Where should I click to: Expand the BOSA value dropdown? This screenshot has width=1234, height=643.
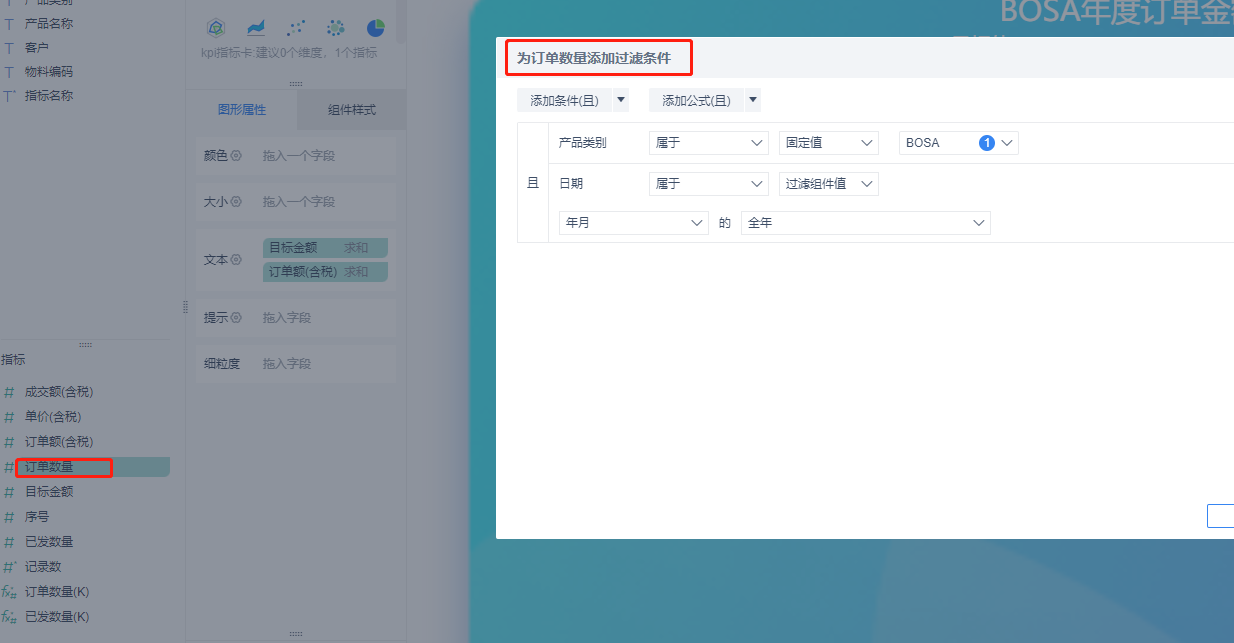pos(1008,143)
